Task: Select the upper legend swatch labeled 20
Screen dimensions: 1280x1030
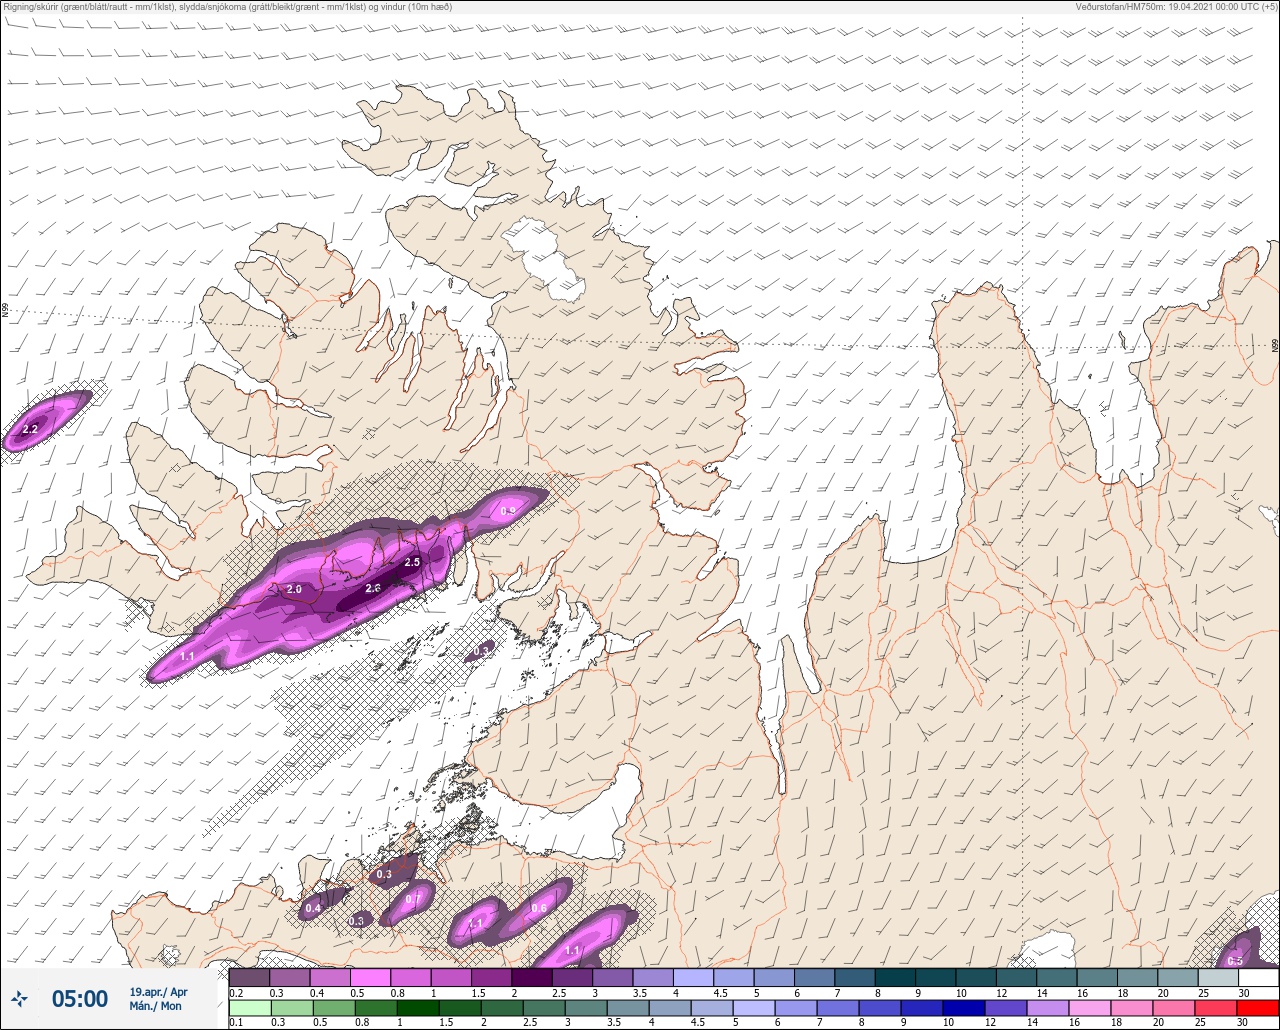Action: click(1178, 977)
